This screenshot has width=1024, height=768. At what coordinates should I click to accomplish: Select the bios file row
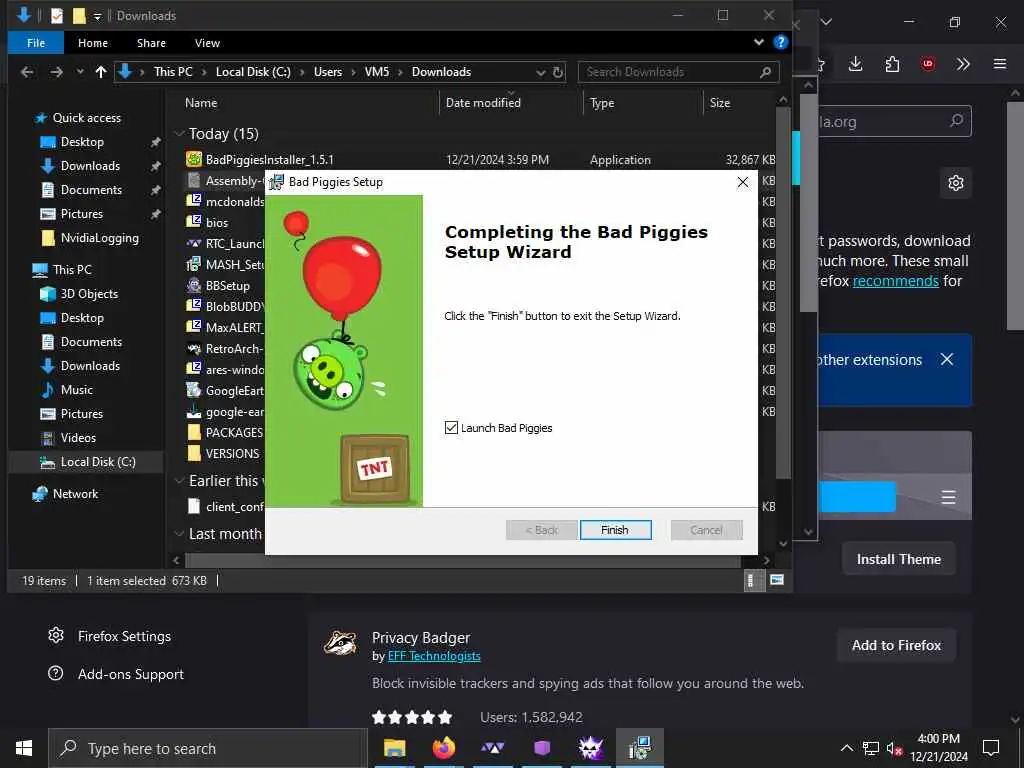(x=217, y=223)
